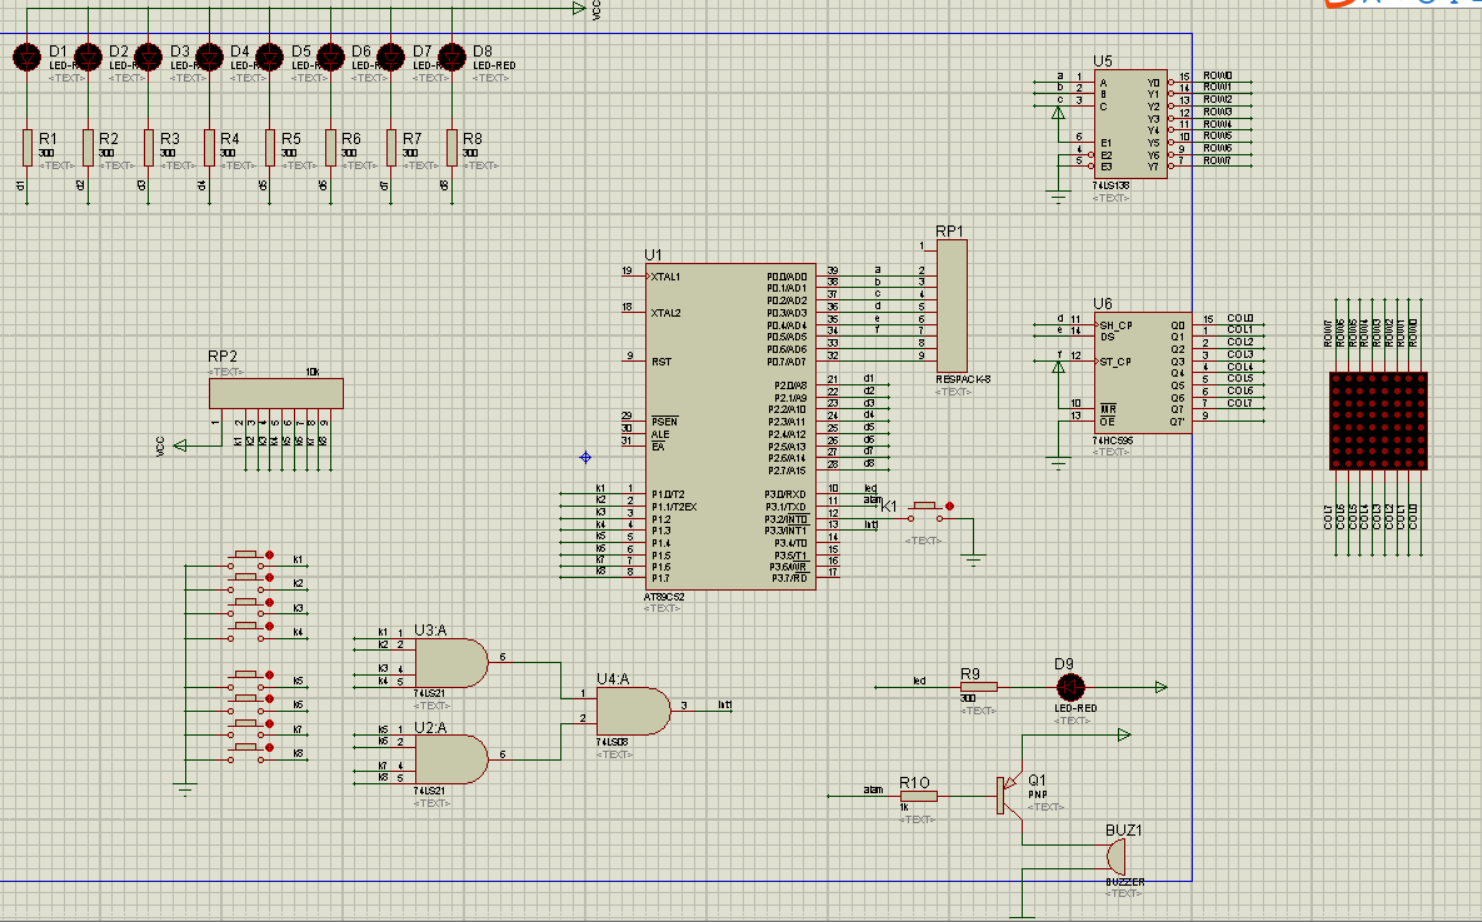
Task: Click resistor R7 body
Action: (x=391, y=147)
